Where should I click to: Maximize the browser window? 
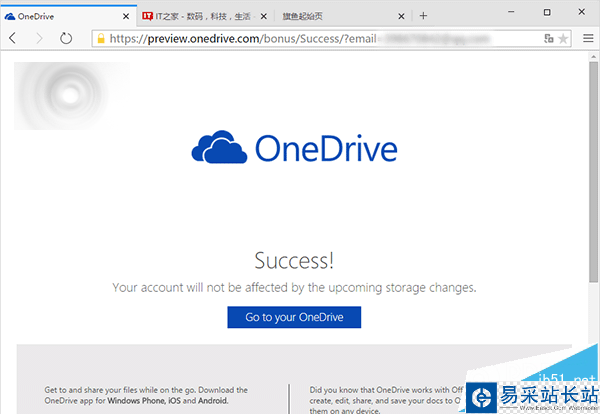click(547, 12)
